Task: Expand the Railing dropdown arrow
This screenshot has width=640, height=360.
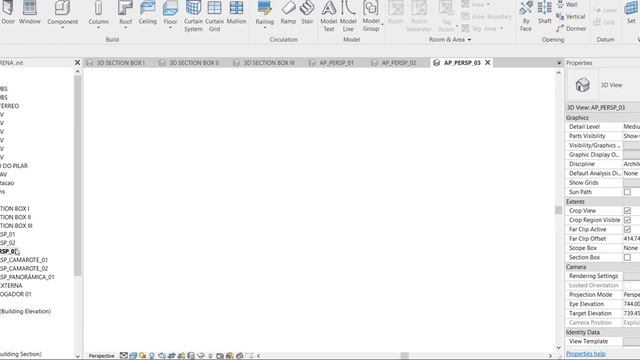Action: 264,28
